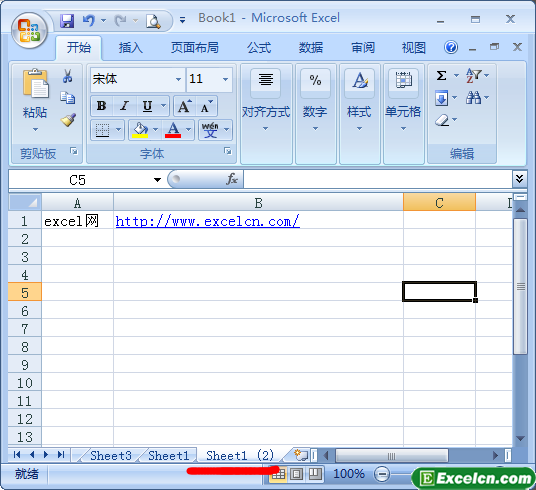Click the Save icon in quick access toolbar

point(67,21)
